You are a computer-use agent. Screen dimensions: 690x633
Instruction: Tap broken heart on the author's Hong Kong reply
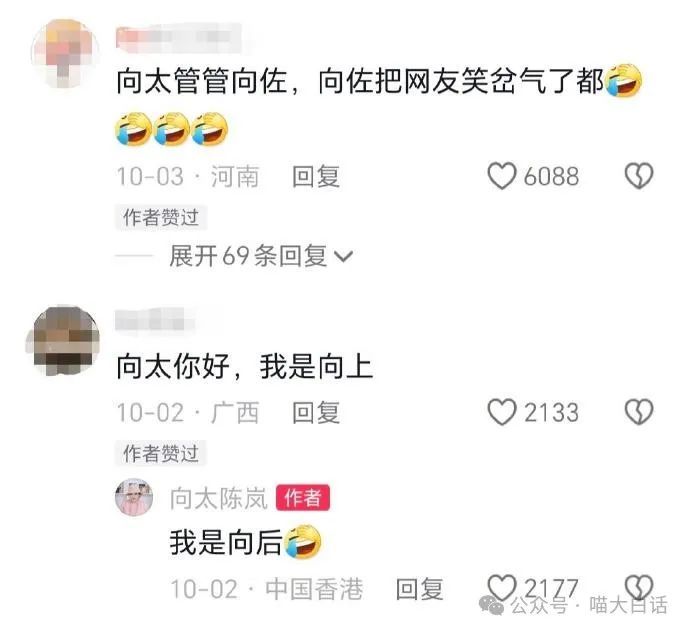click(x=639, y=587)
